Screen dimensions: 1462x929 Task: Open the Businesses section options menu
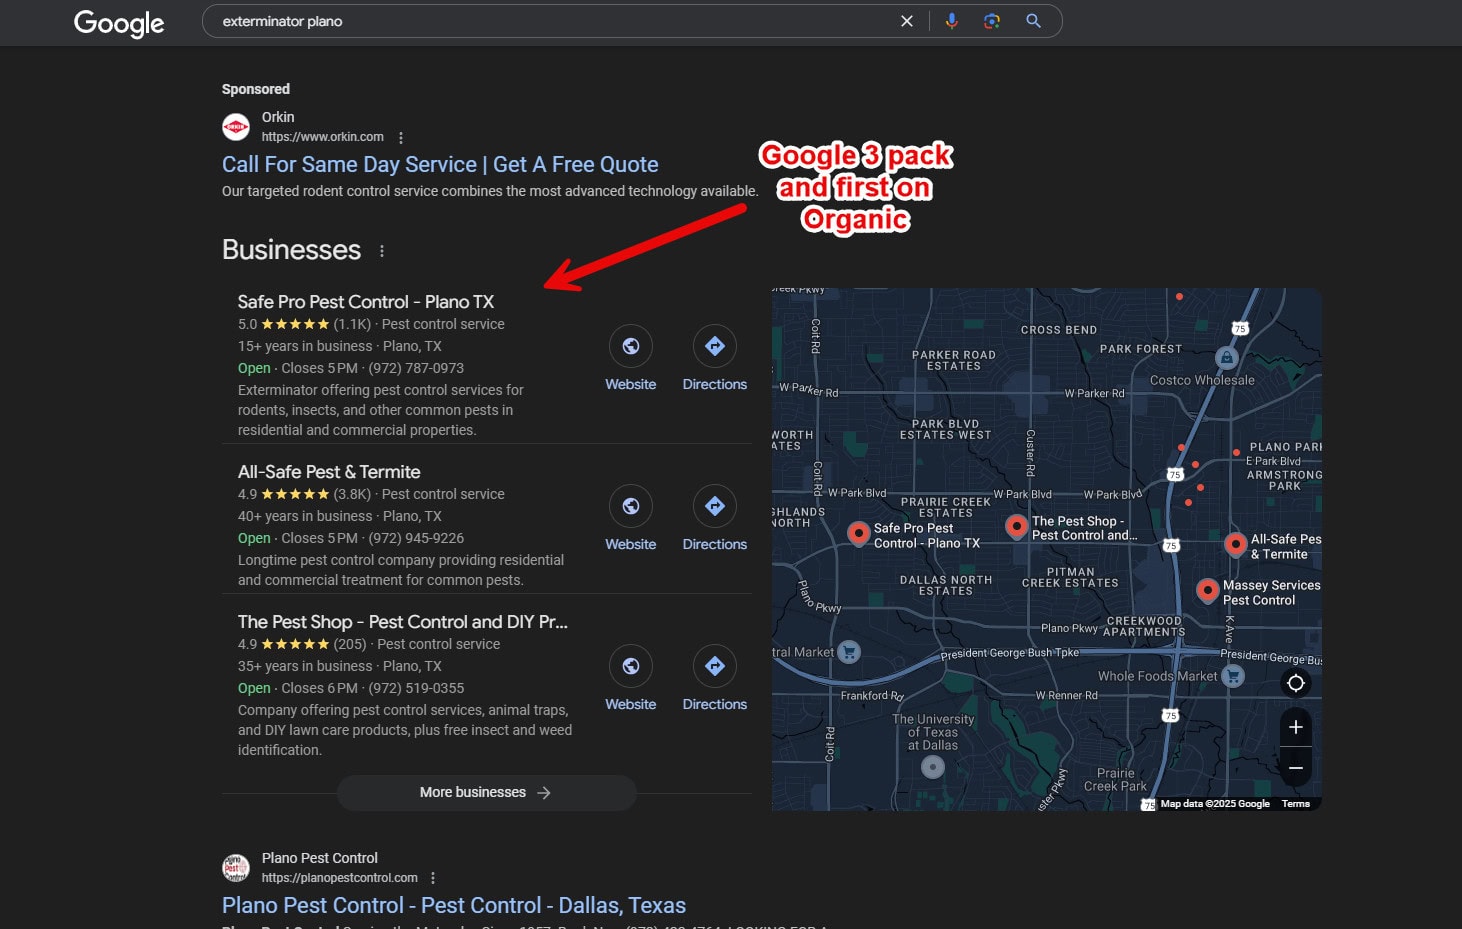coord(382,251)
